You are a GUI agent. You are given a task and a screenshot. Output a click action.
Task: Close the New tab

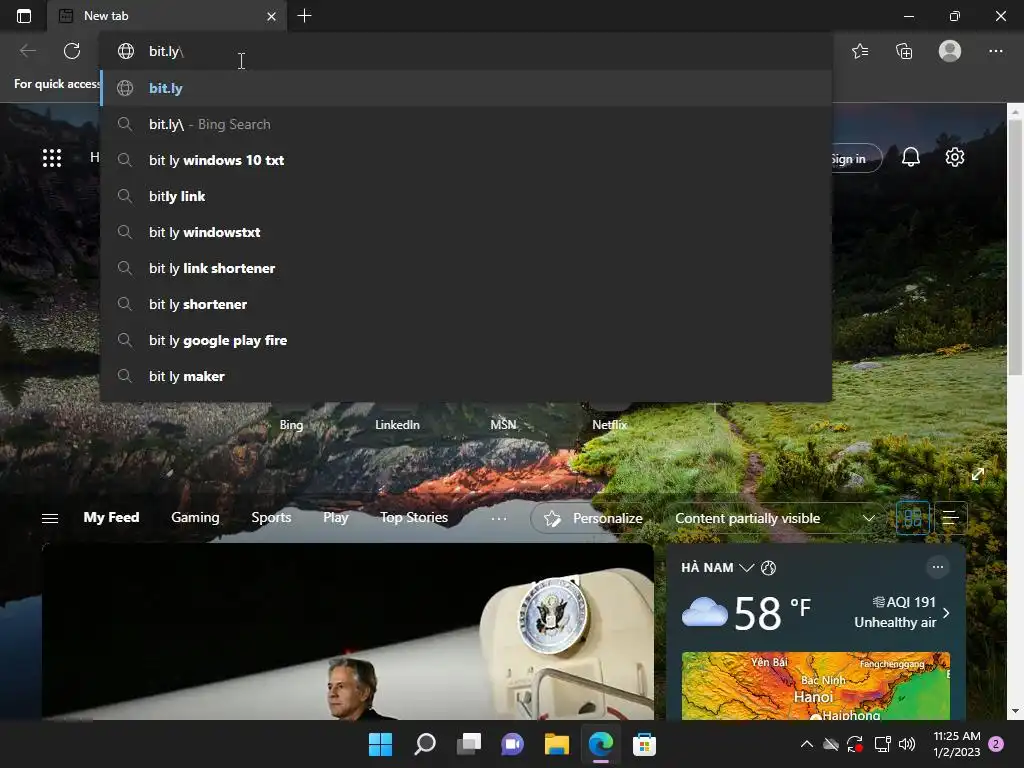271,16
